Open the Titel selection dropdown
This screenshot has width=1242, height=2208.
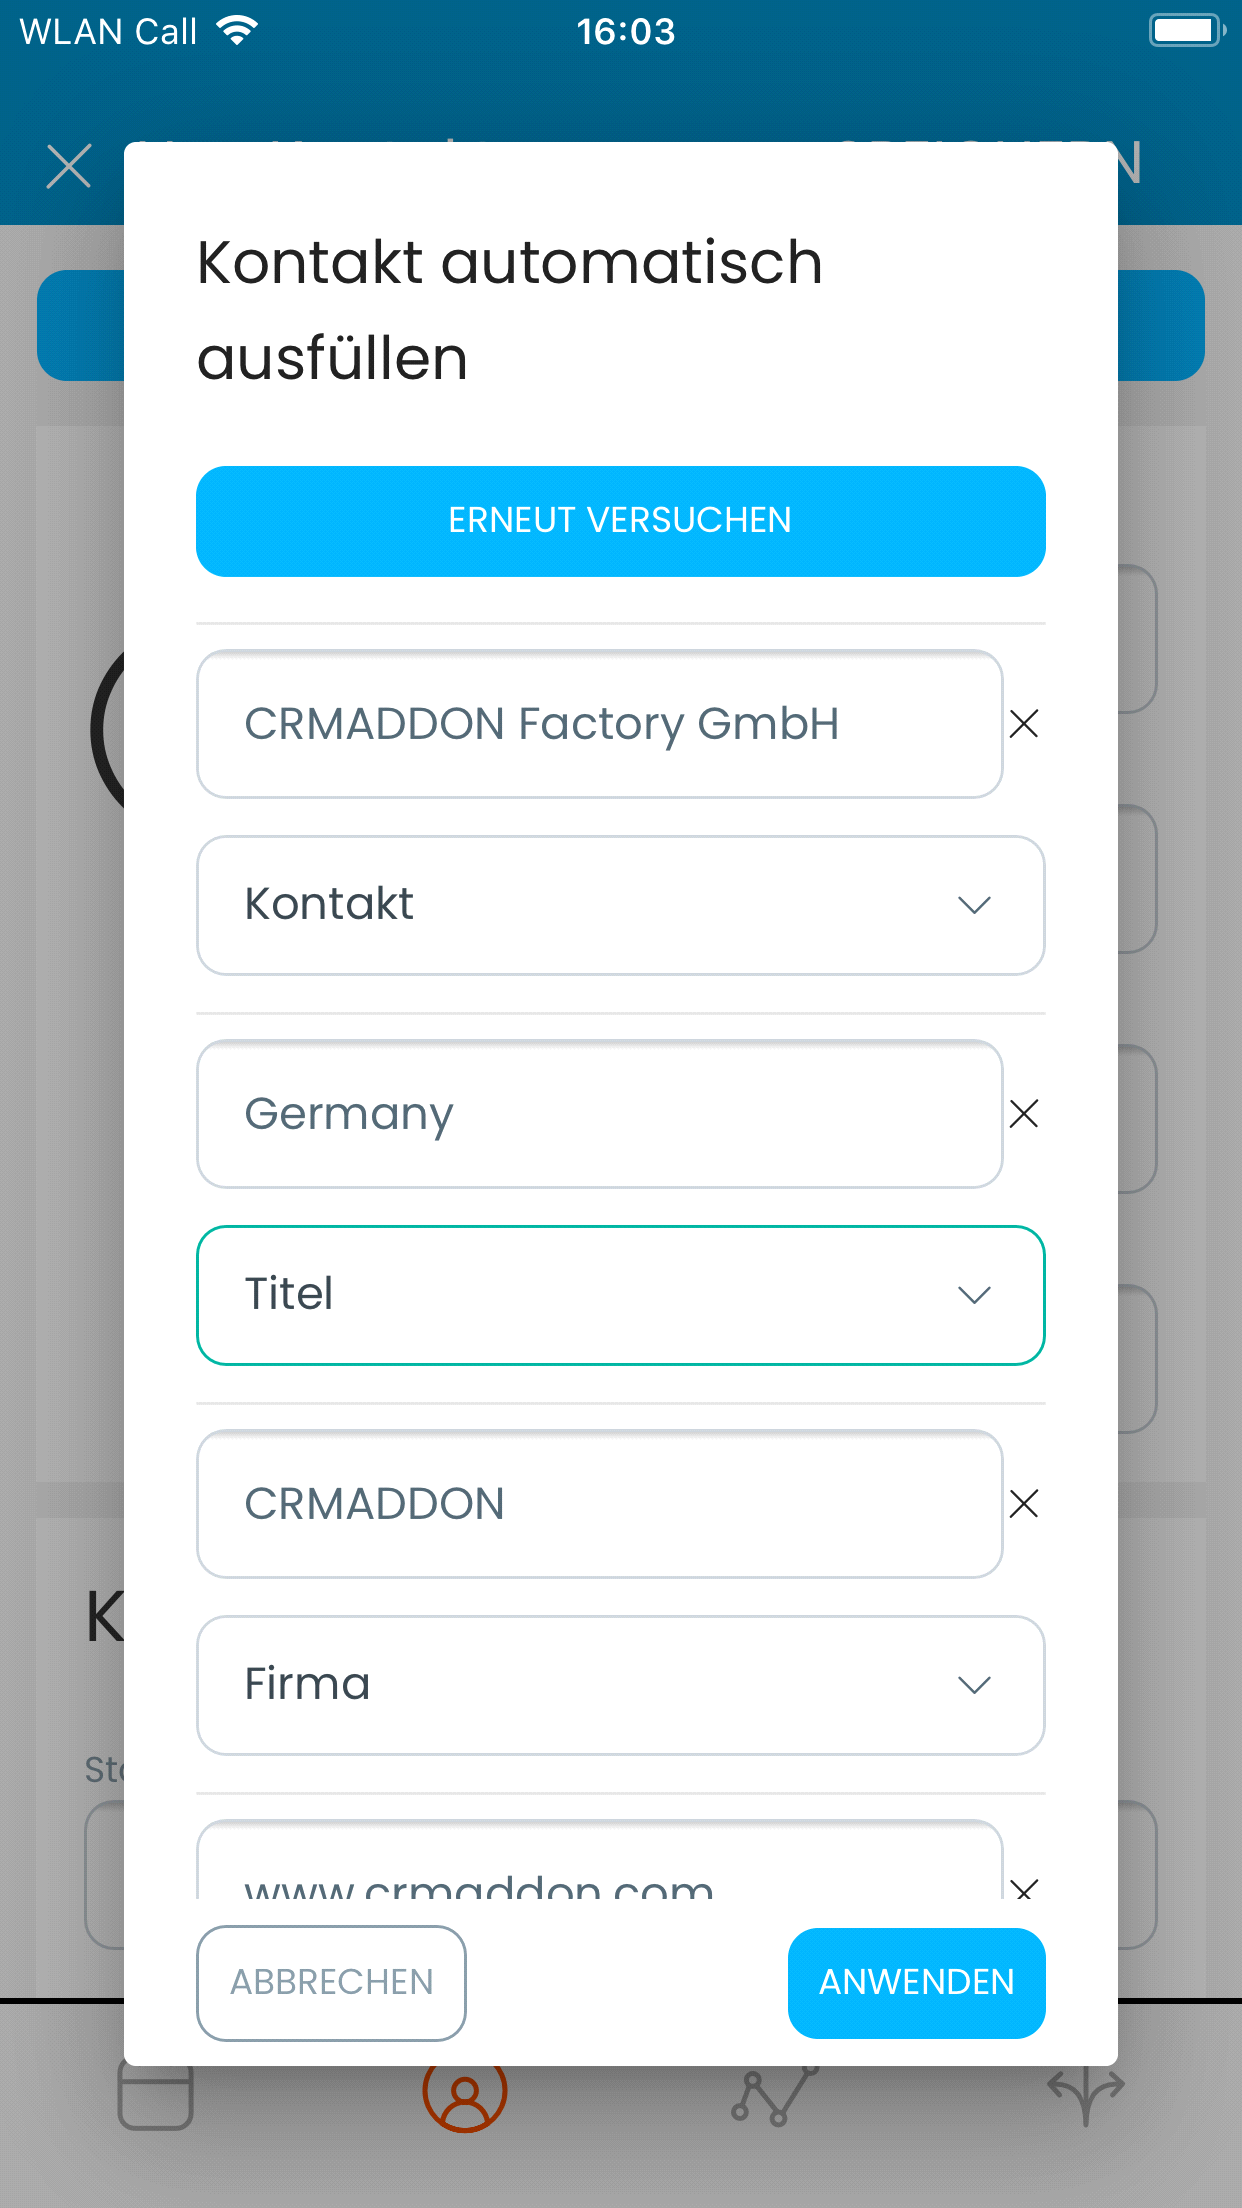click(x=620, y=1294)
